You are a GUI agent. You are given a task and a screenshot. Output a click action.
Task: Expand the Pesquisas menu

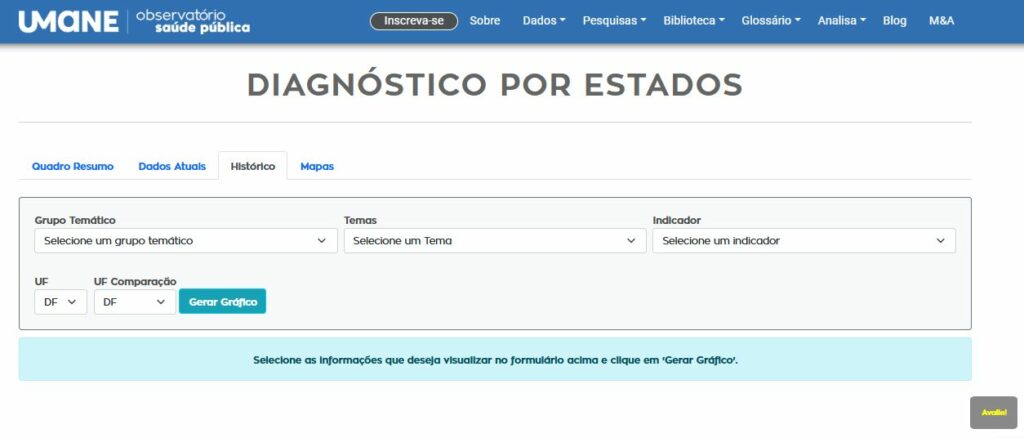tap(614, 21)
